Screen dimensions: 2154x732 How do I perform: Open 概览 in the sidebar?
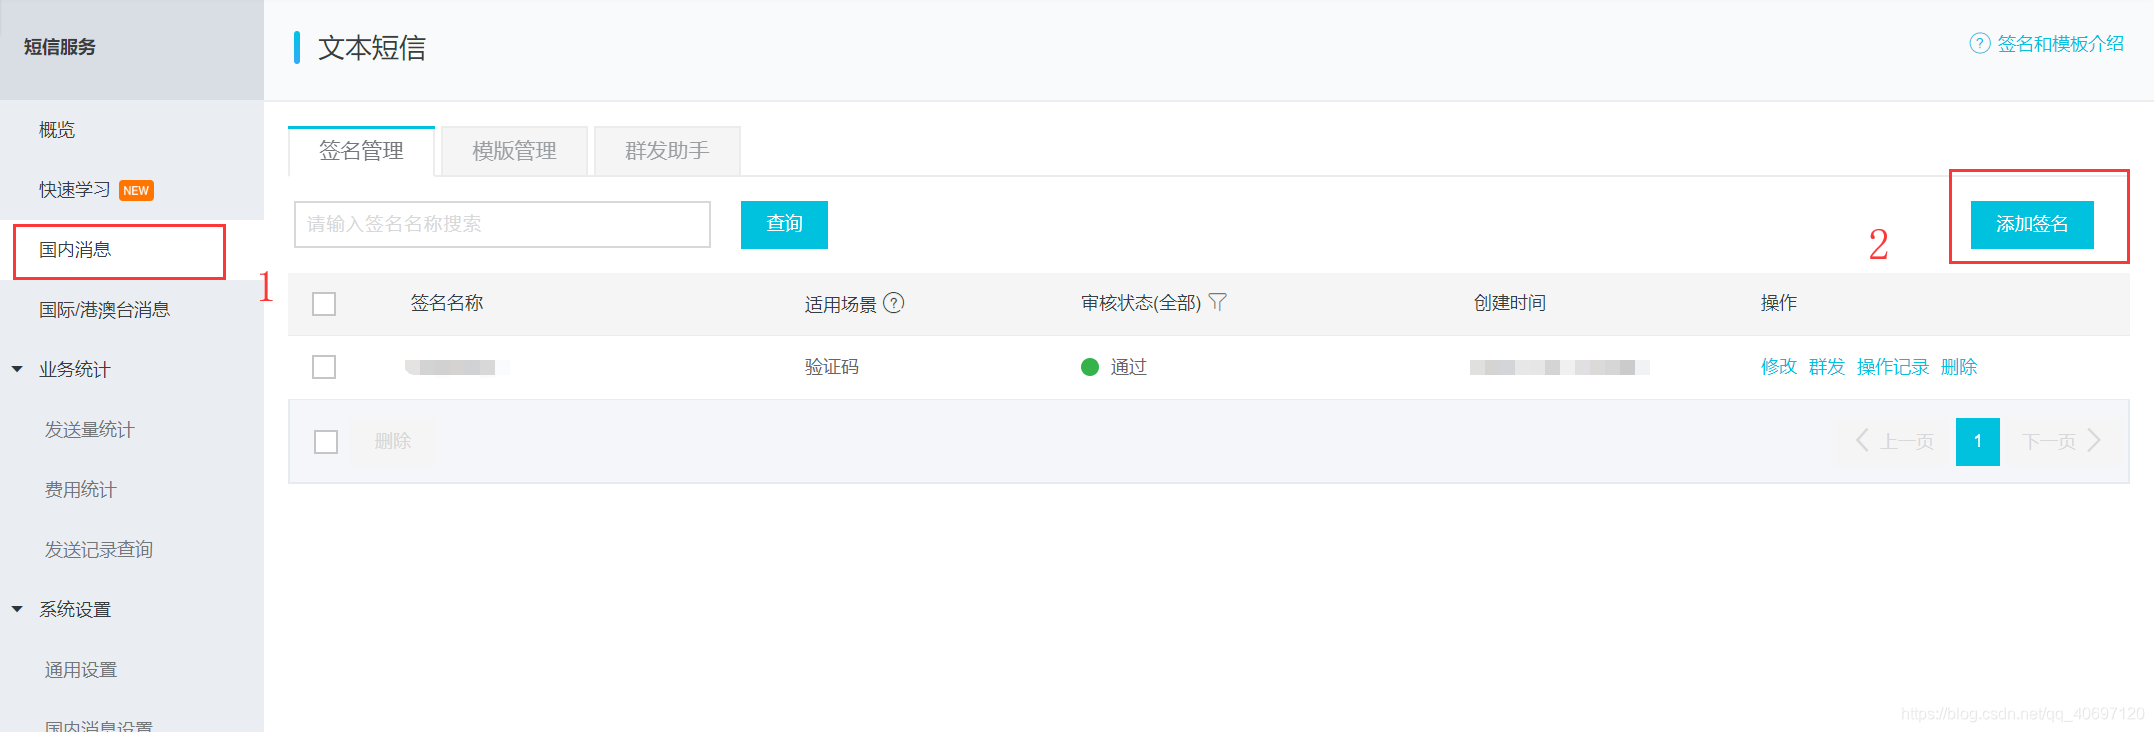click(x=57, y=130)
